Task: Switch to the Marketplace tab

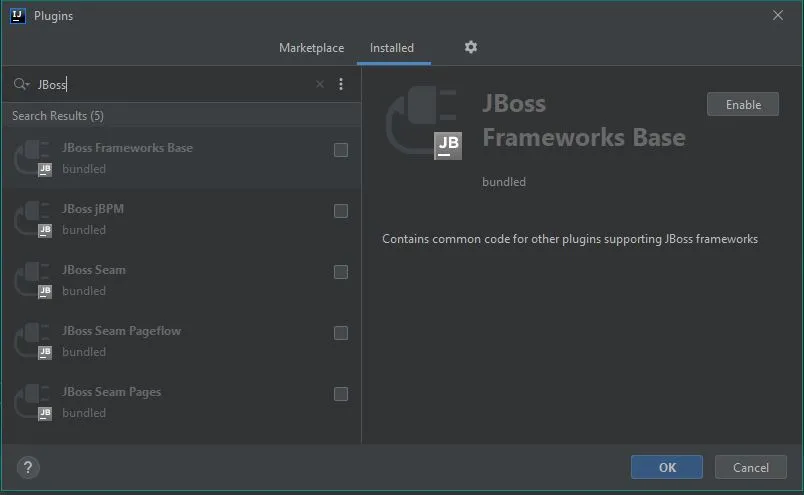Action: 312,48
